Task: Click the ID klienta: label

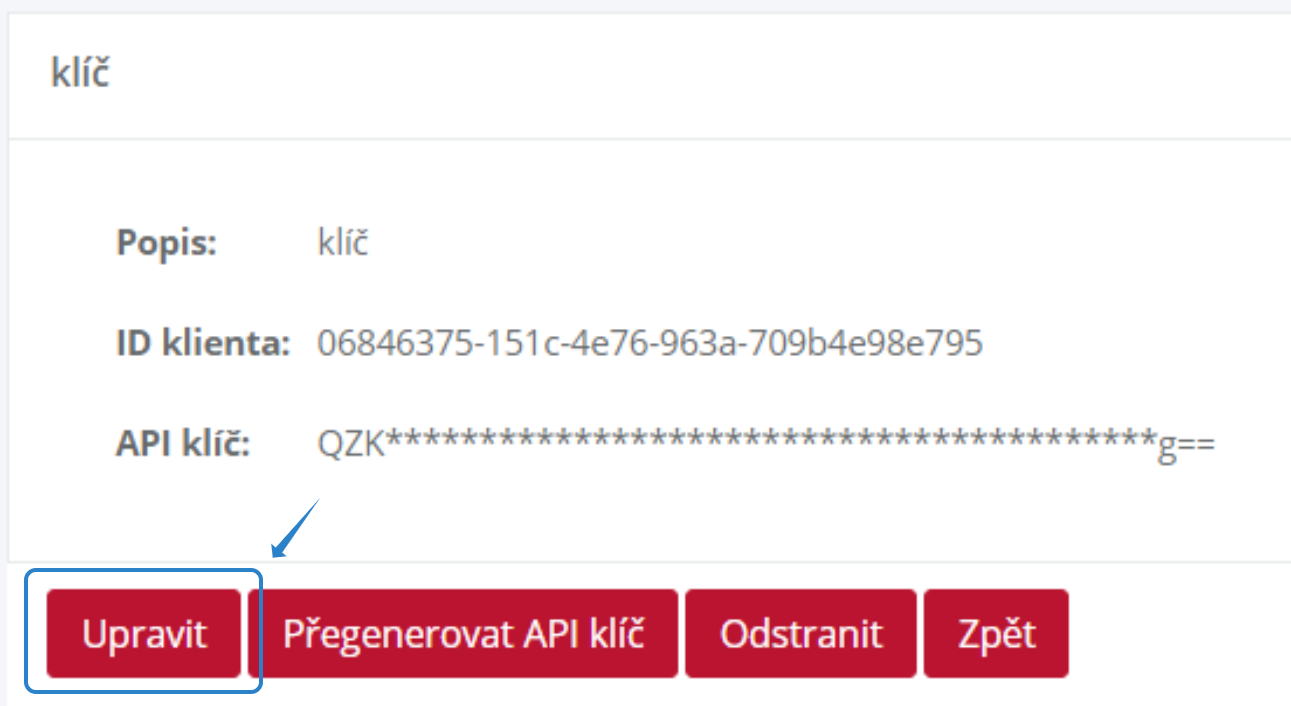Action: [203, 343]
